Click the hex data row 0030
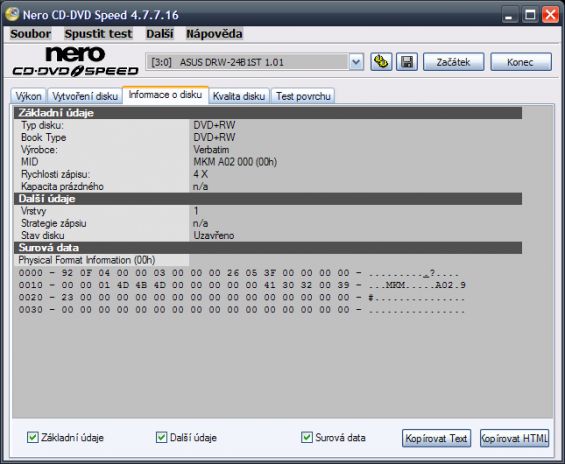 pos(241,310)
